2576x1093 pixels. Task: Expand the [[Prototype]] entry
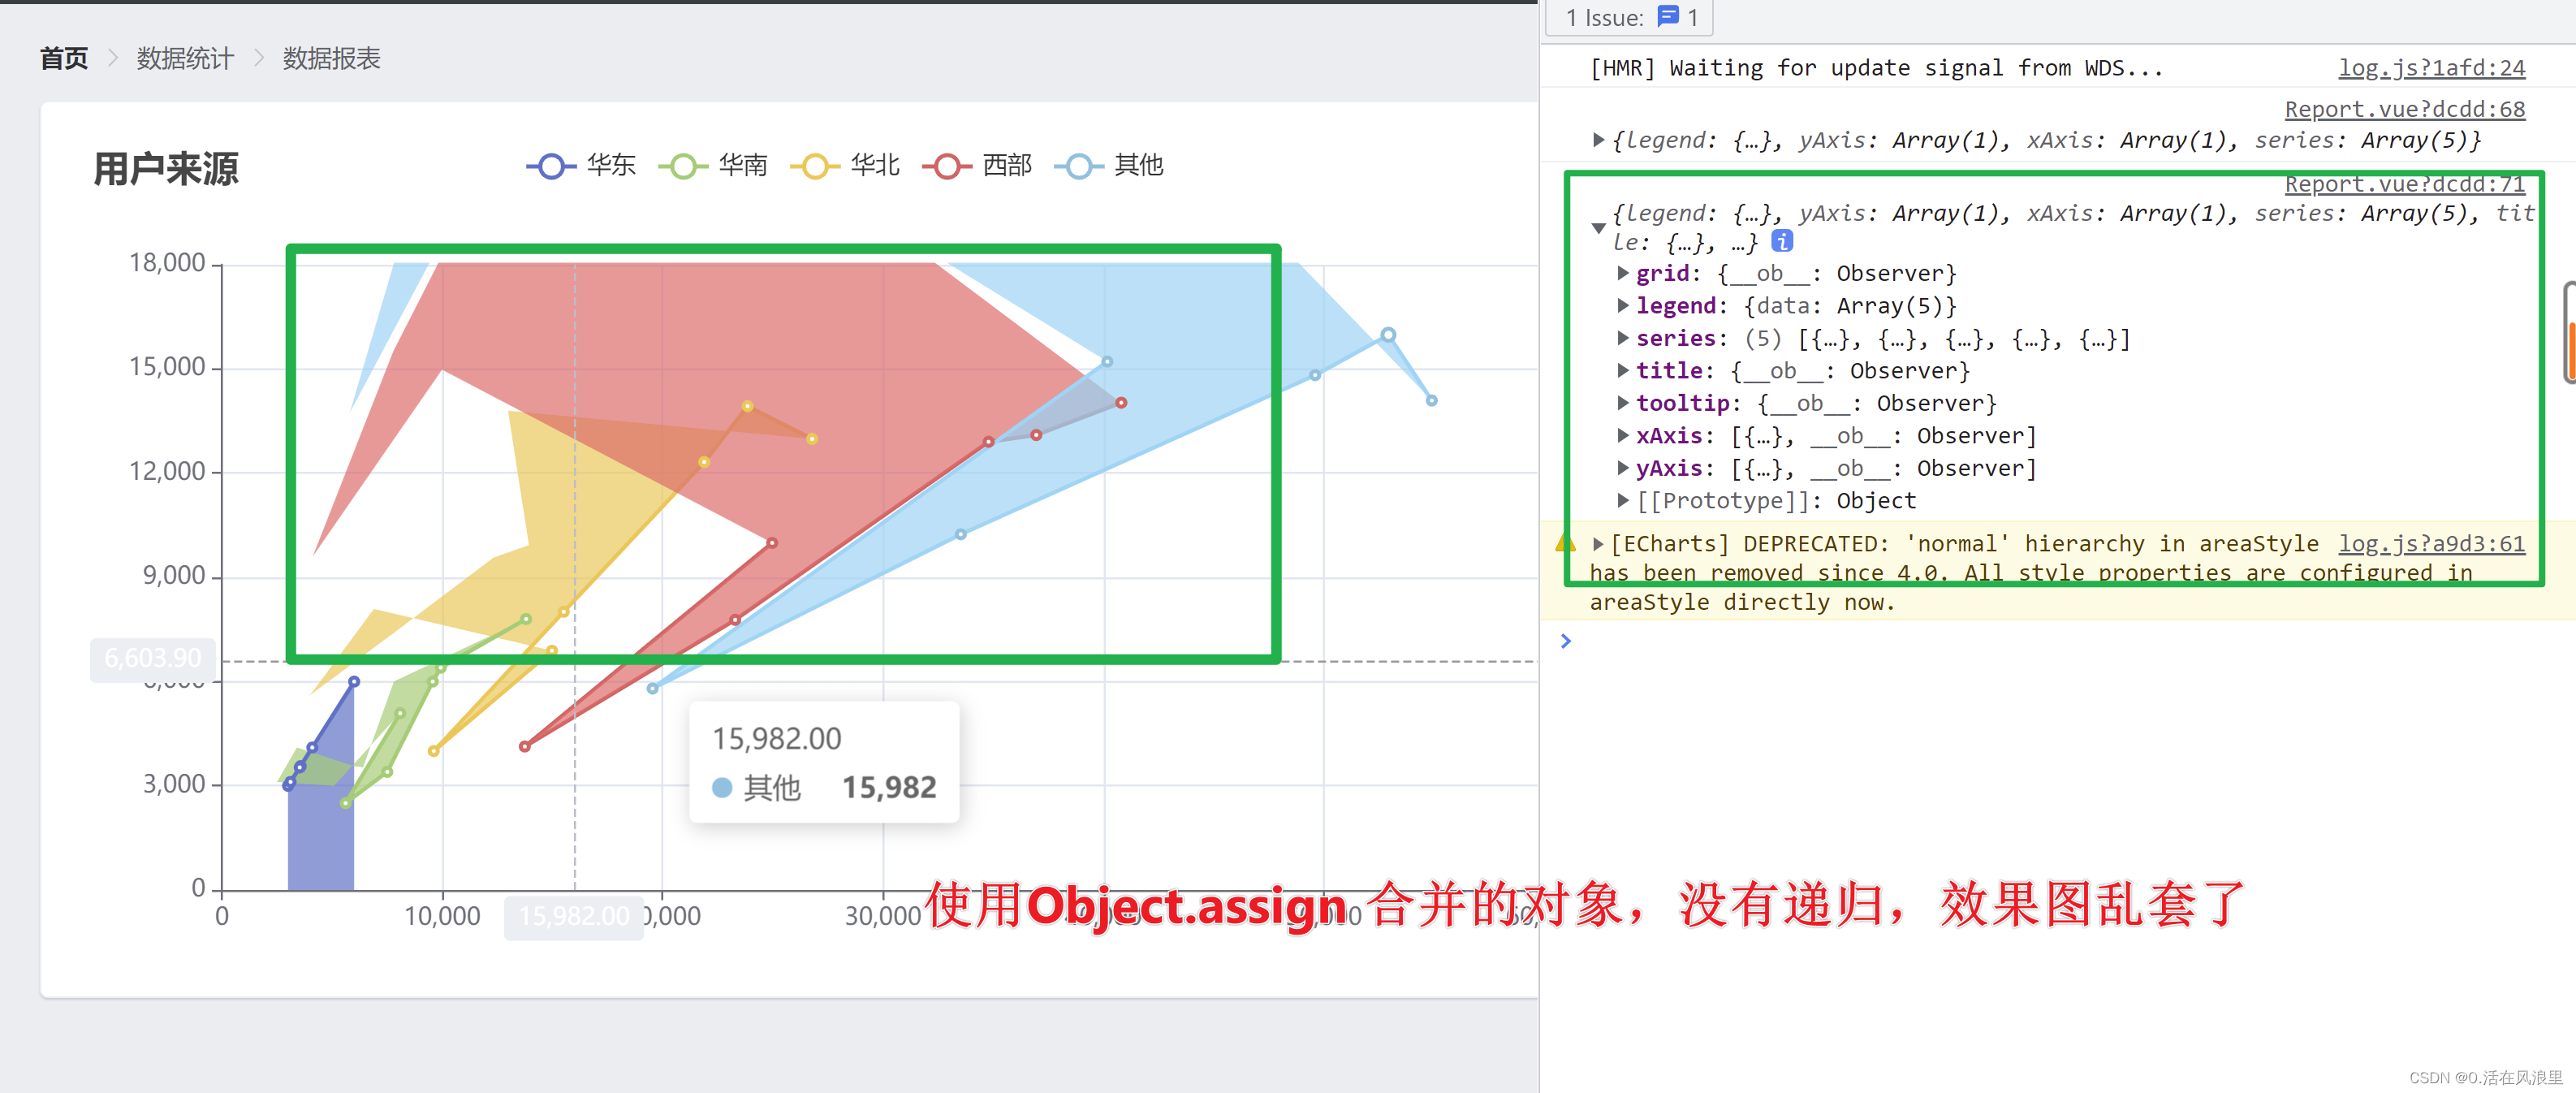coord(1623,500)
